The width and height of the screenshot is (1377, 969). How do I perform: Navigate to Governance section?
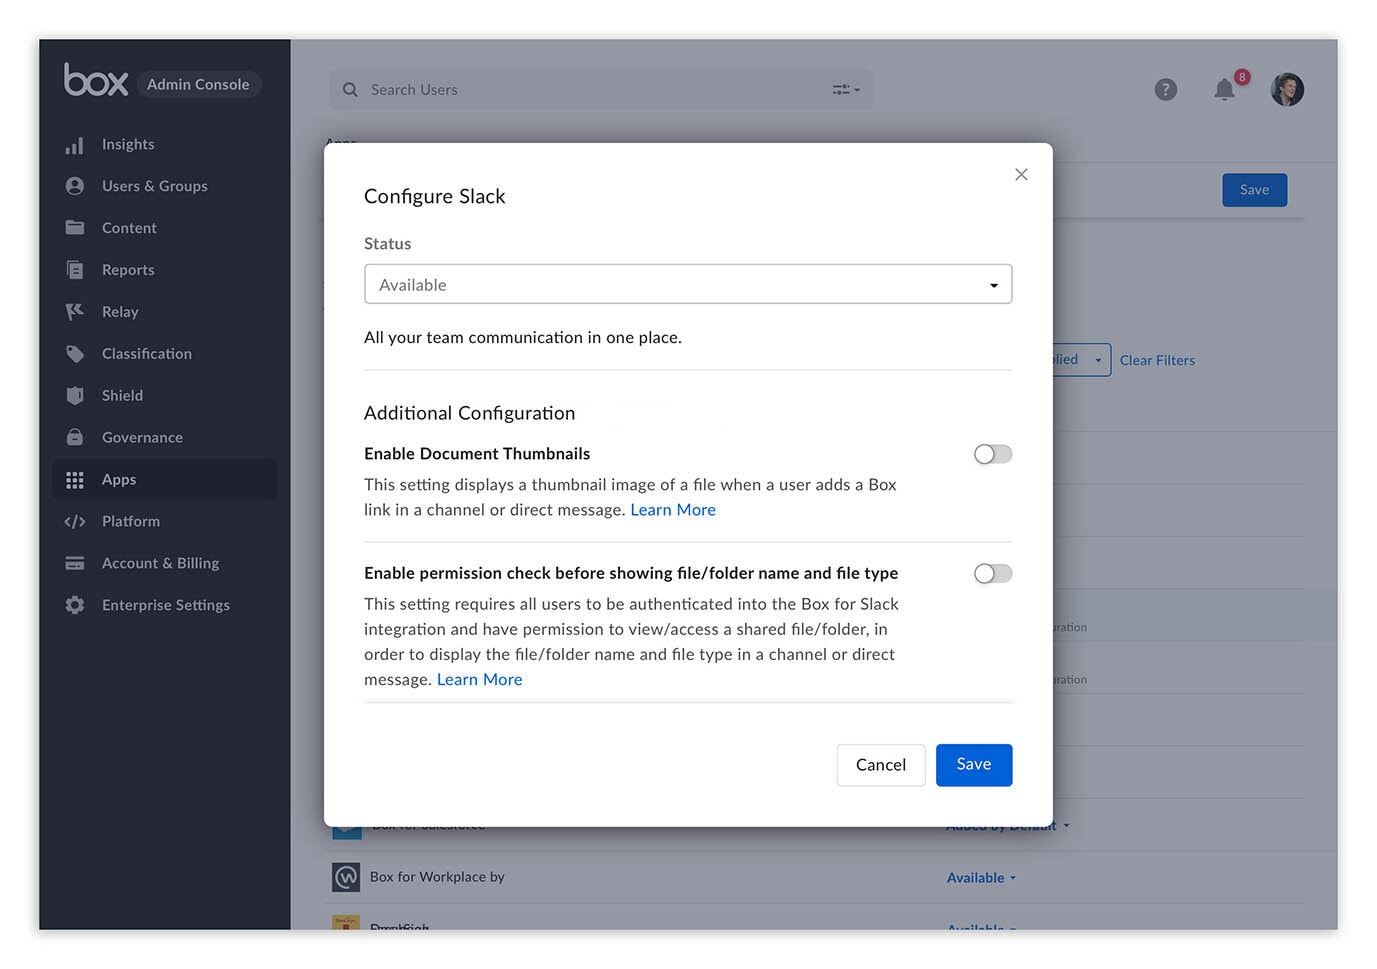142,437
